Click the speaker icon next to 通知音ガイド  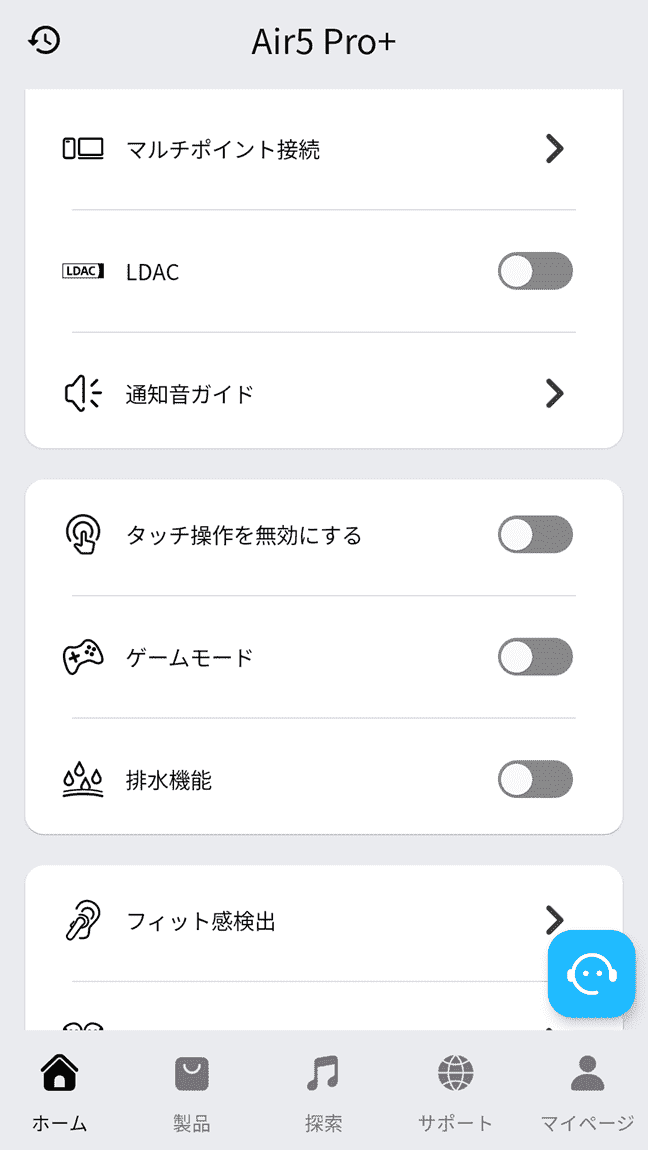[84, 393]
